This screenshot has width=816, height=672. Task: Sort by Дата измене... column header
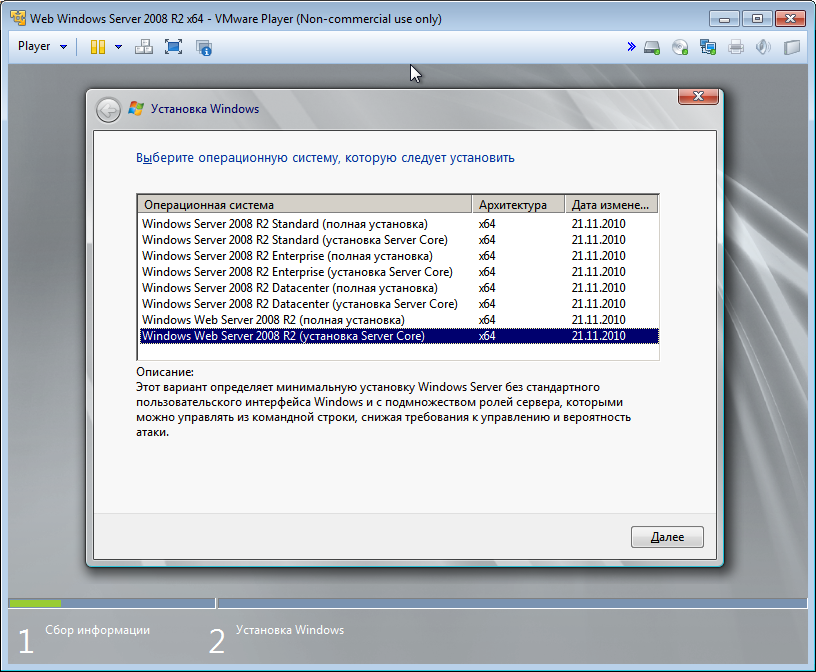click(611, 205)
